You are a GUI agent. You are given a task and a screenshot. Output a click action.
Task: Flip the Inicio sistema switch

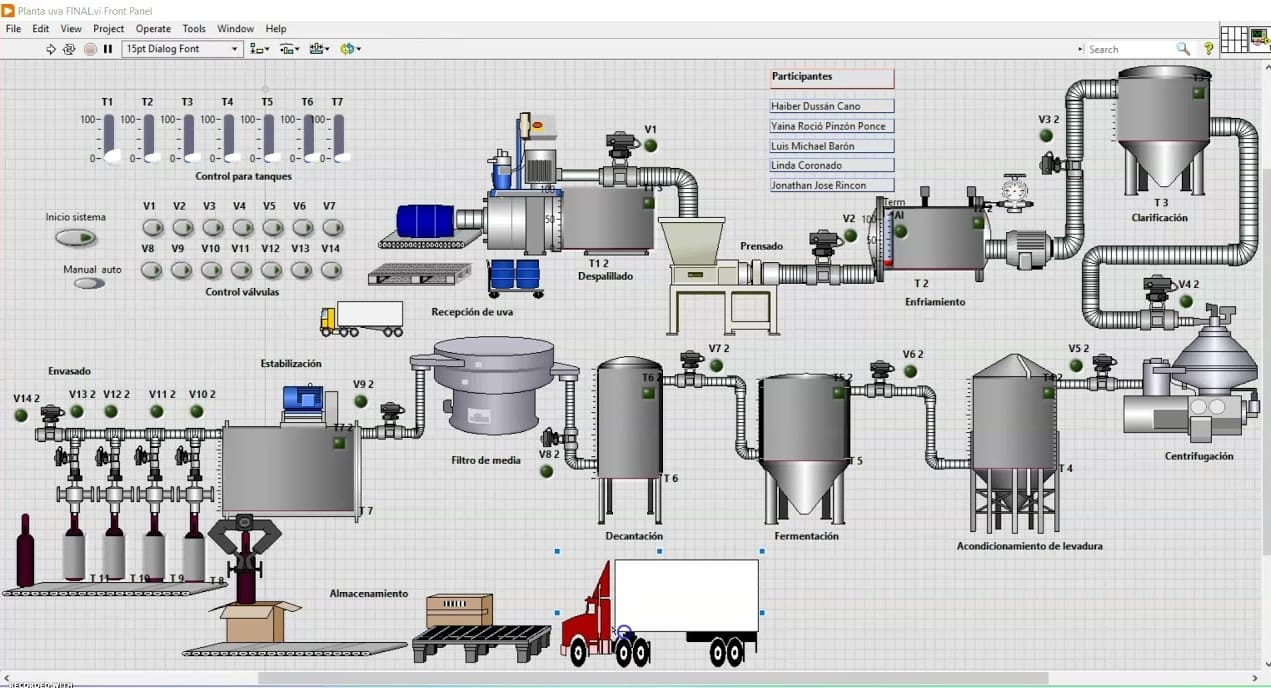click(77, 237)
